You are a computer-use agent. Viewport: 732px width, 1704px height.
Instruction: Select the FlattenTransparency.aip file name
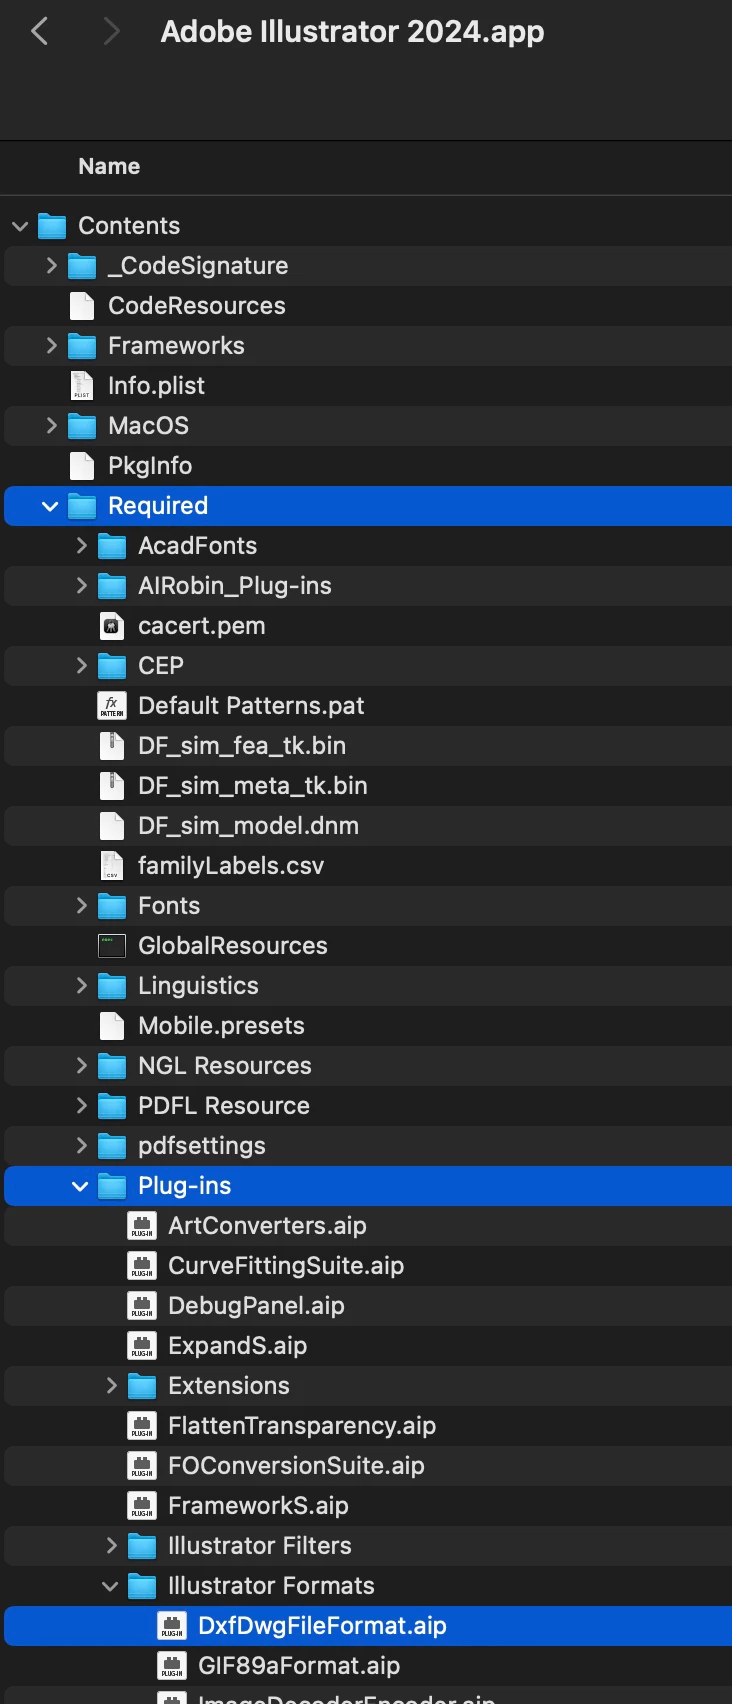coord(302,1426)
